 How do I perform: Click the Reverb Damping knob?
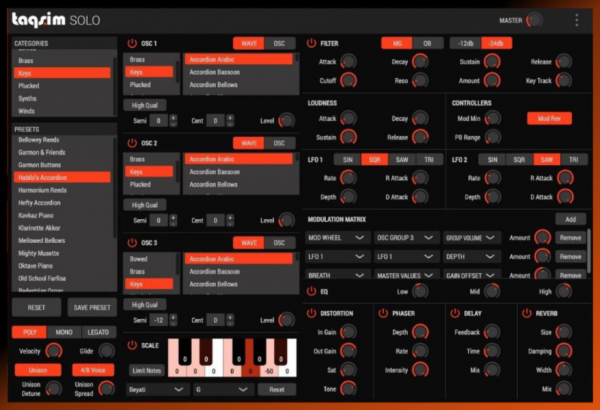pos(564,351)
